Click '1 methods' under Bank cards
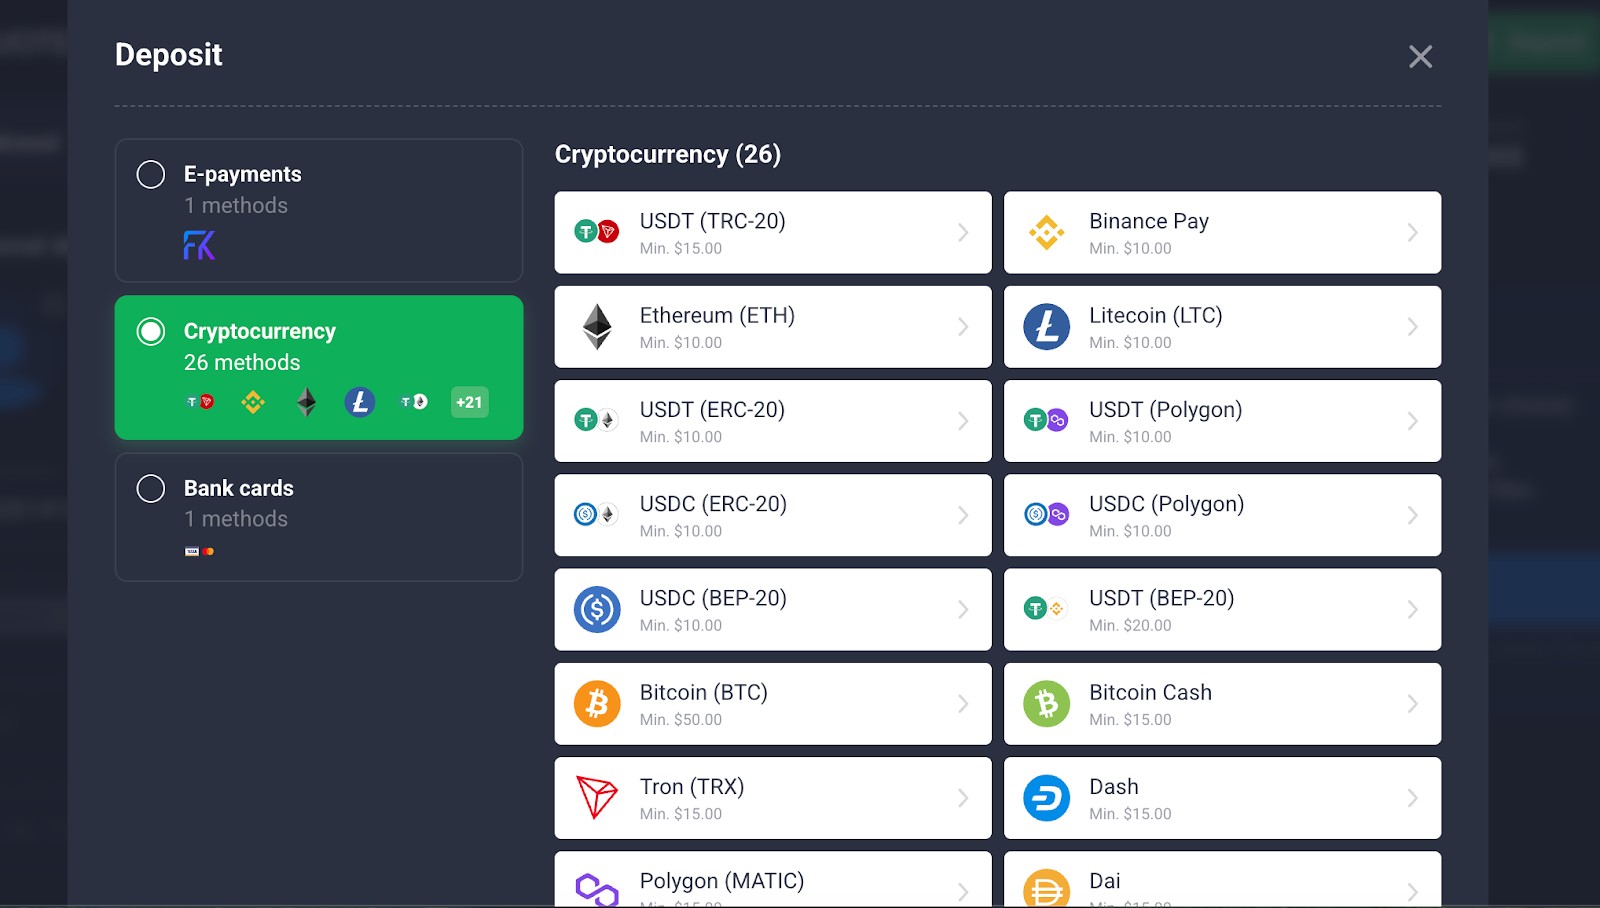This screenshot has width=1600, height=908. click(x=236, y=519)
